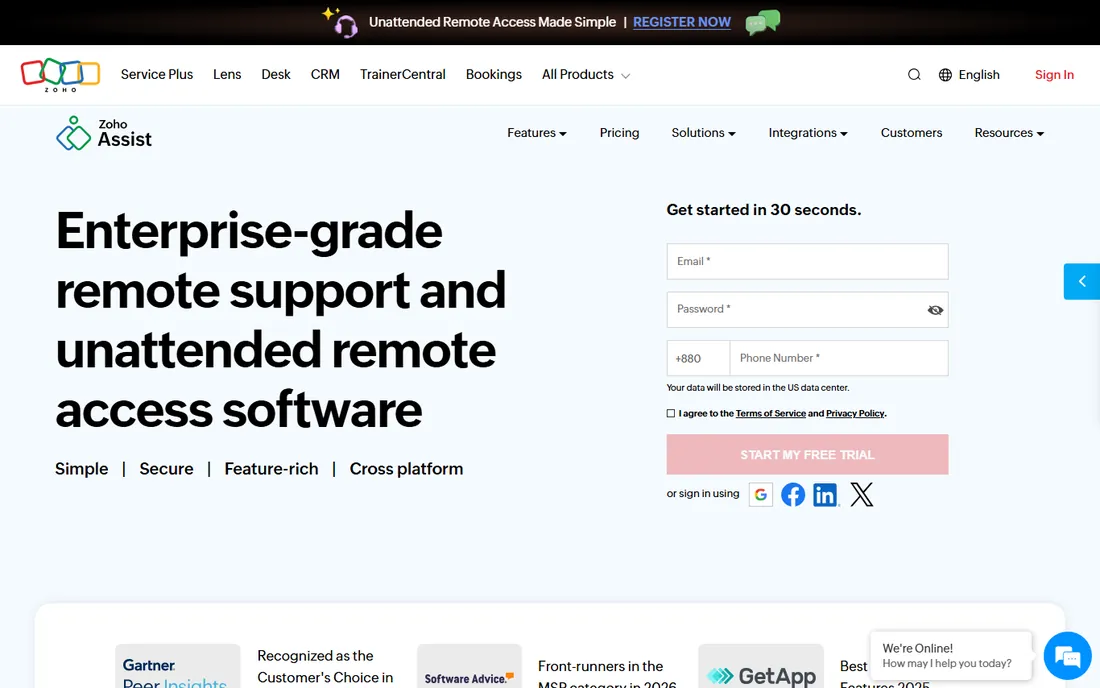The height and width of the screenshot is (688, 1100).
Task: Click the GetApp badge
Action: pyautogui.click(x=760, y=666)
